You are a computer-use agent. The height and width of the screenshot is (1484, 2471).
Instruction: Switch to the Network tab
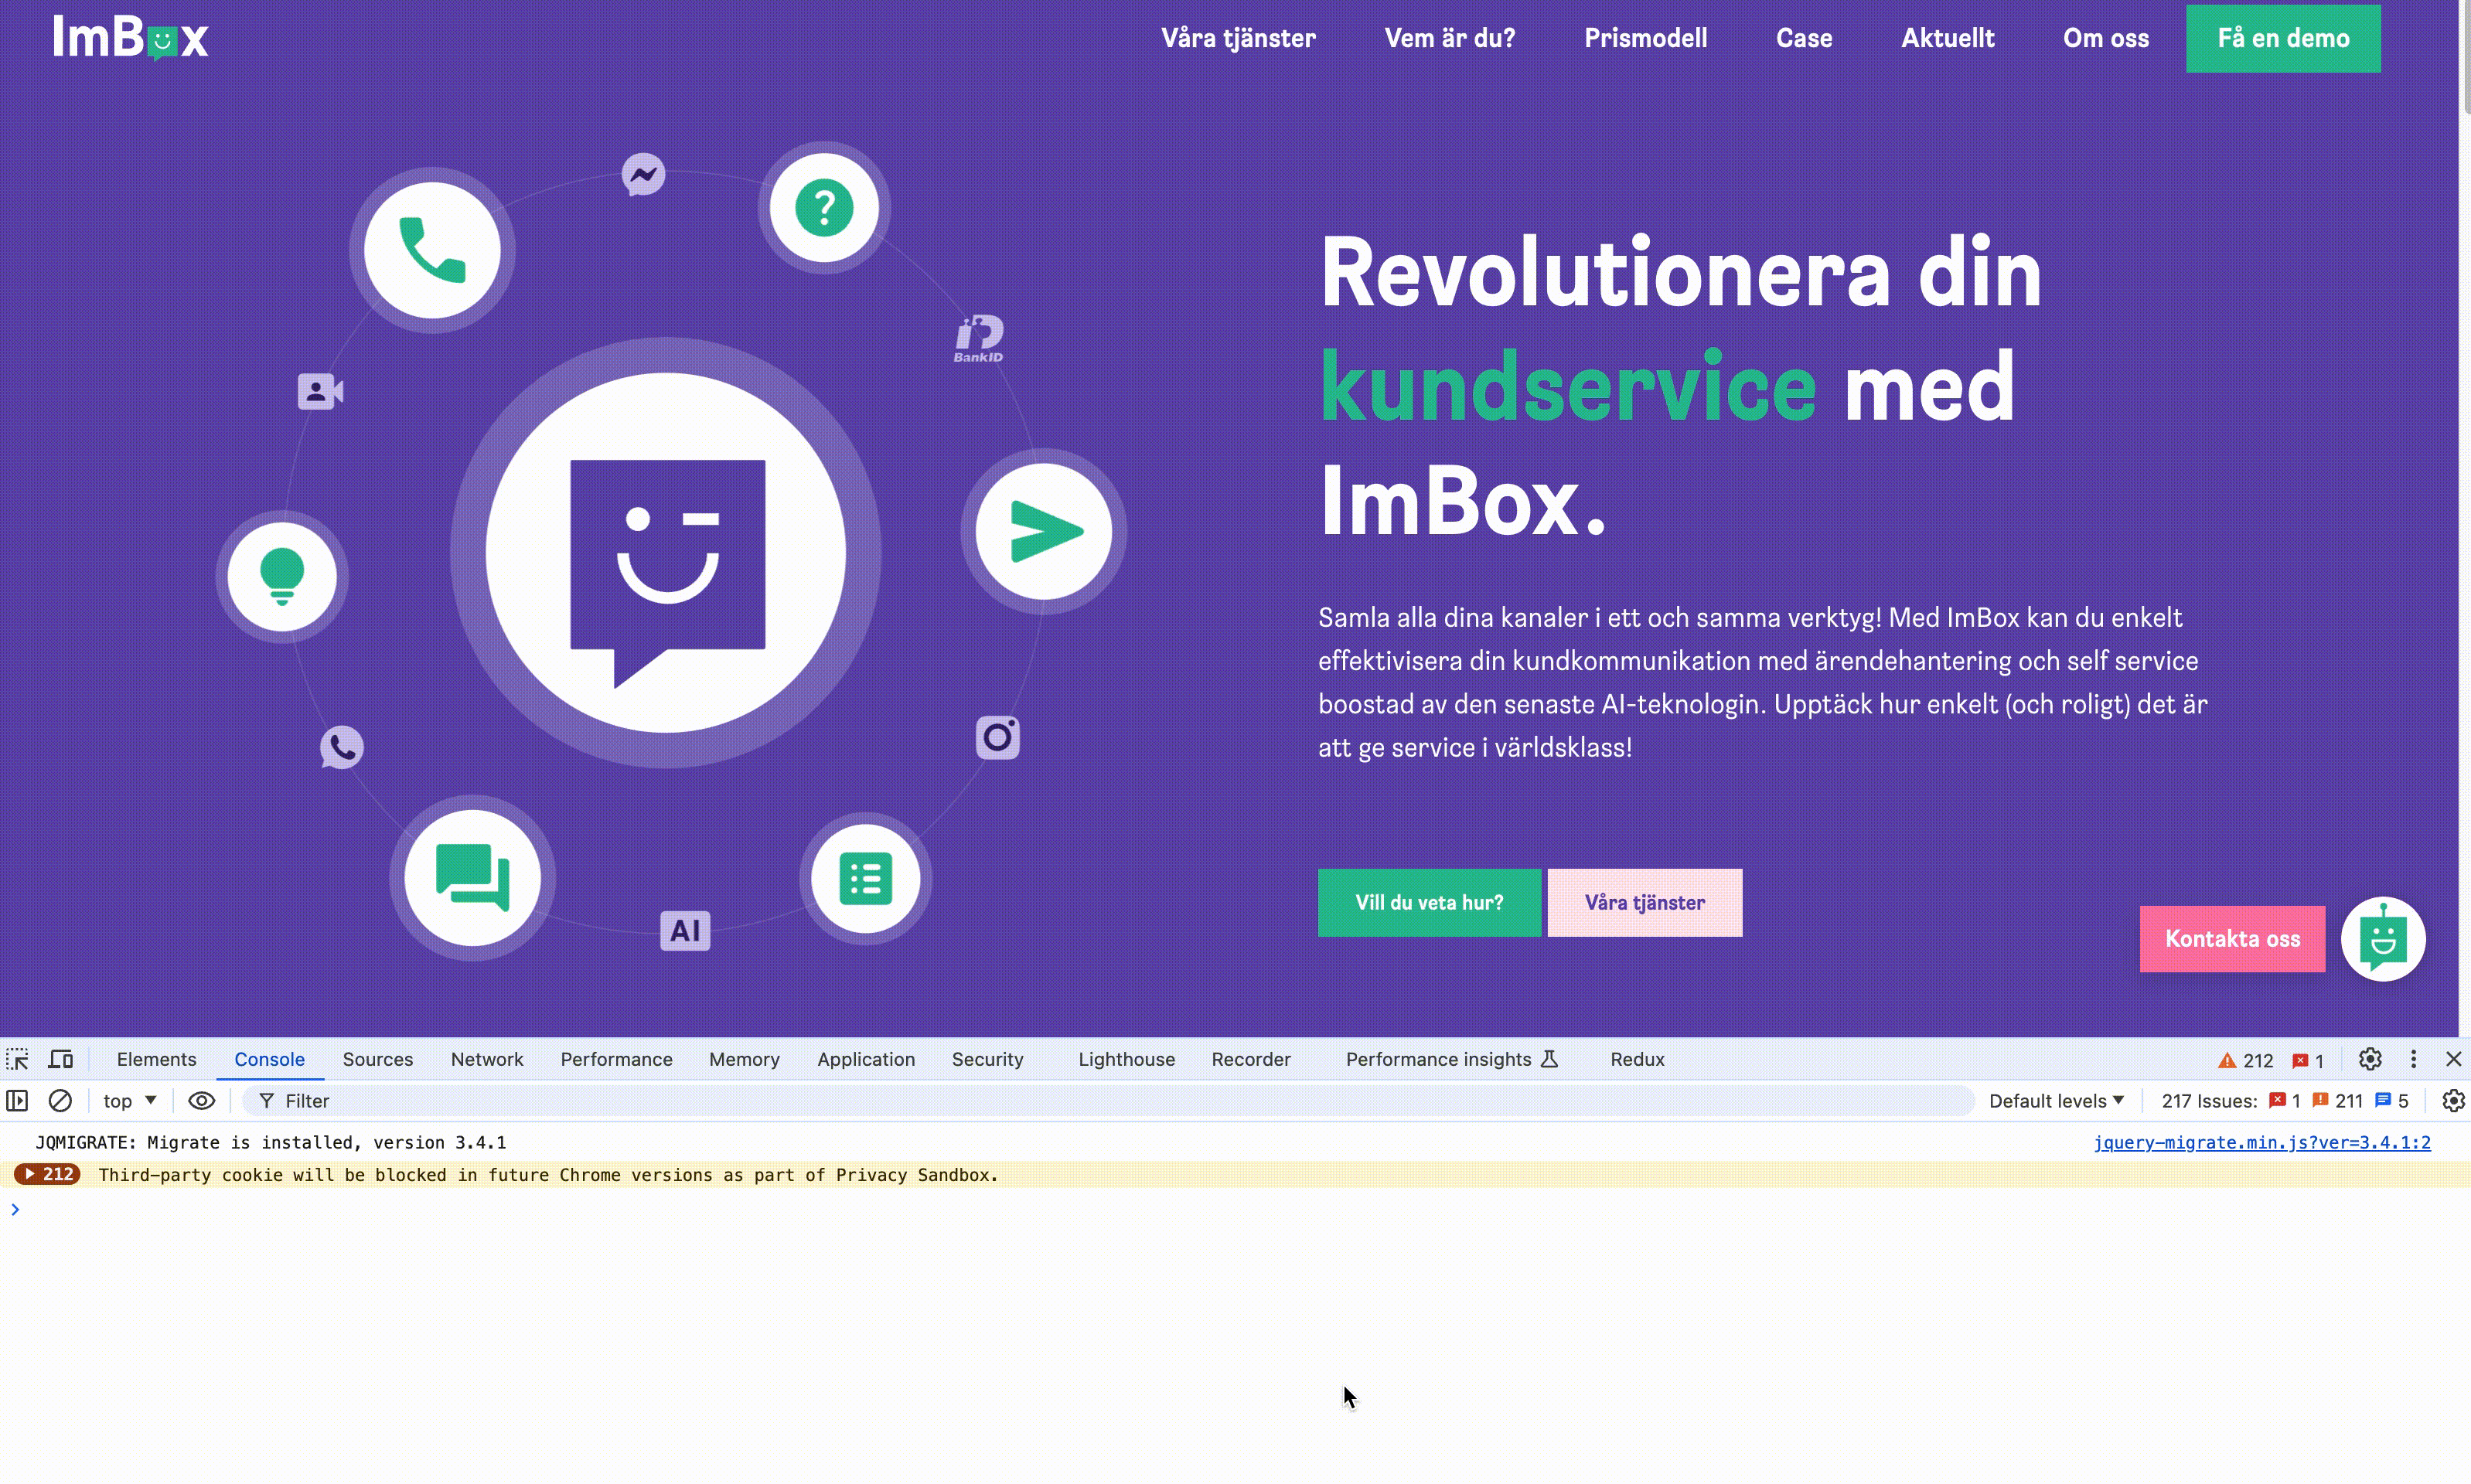[x=486, y=1059]
